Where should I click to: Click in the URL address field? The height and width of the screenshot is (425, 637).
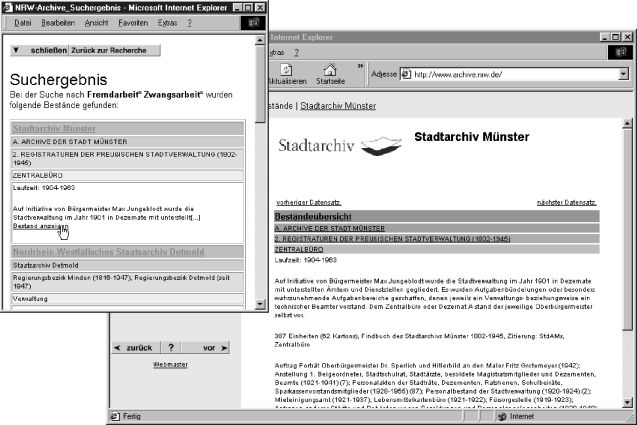[510, 74]
